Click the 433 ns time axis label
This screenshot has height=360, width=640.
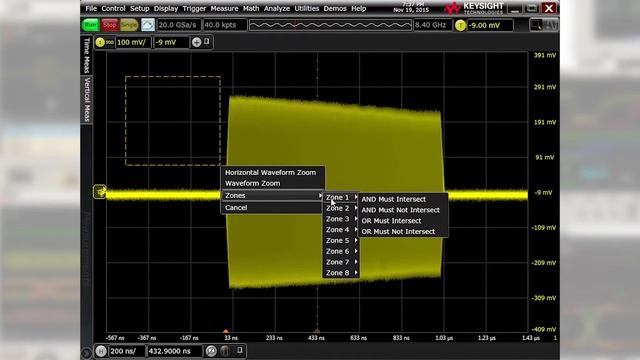(x=316, y=338)
